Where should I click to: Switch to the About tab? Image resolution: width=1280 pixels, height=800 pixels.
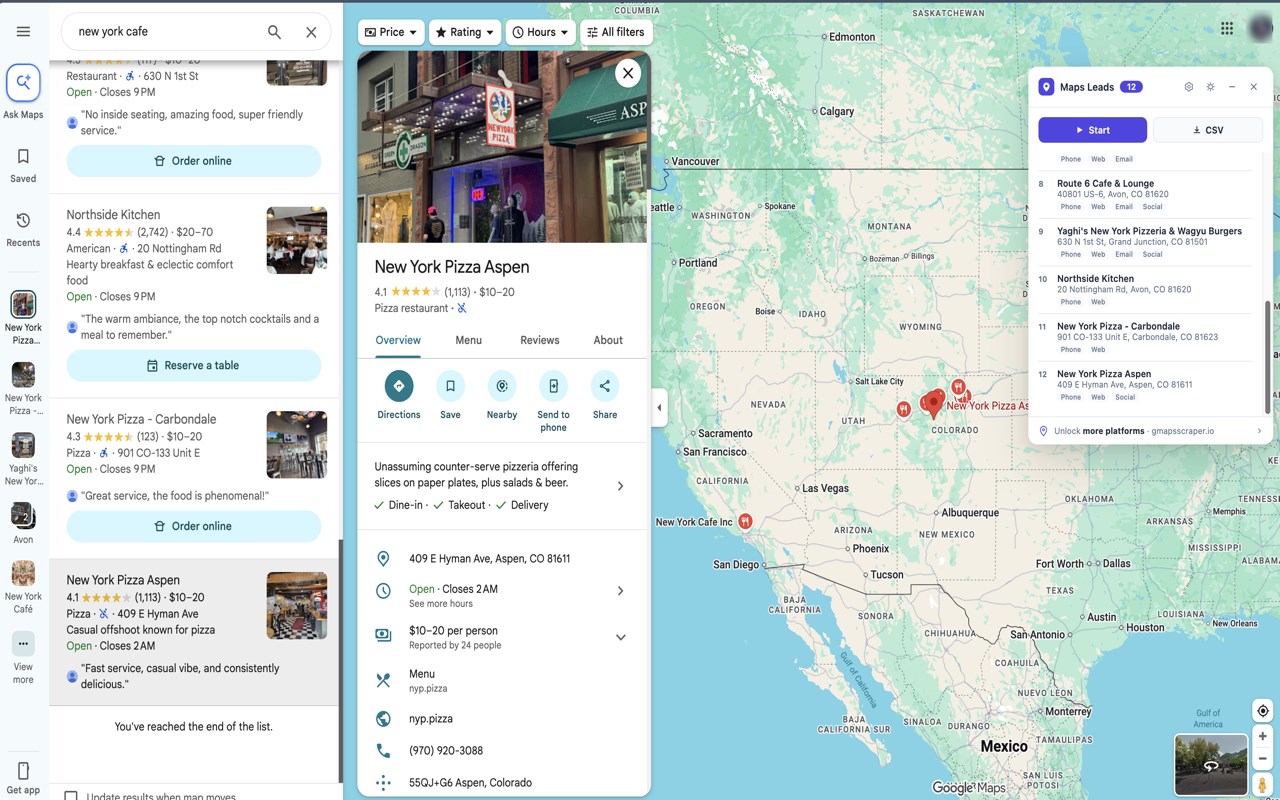click(608, 340)
